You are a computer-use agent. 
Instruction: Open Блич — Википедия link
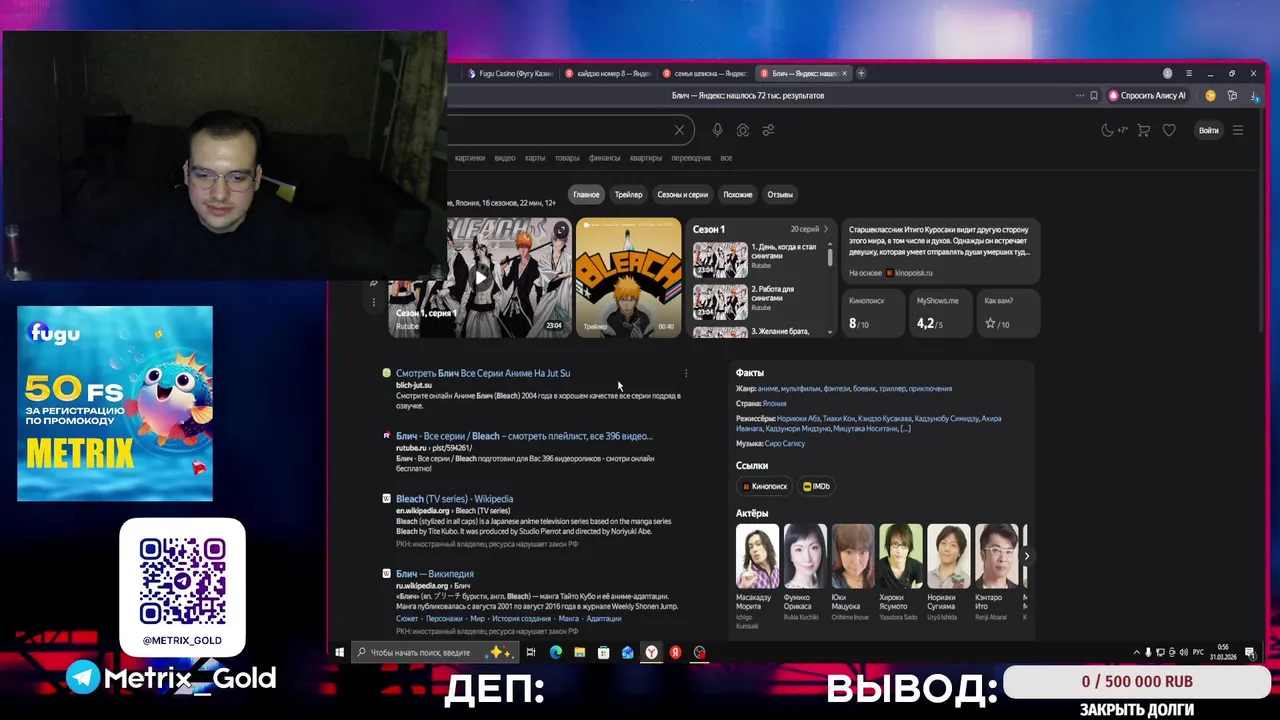[434, 574]
